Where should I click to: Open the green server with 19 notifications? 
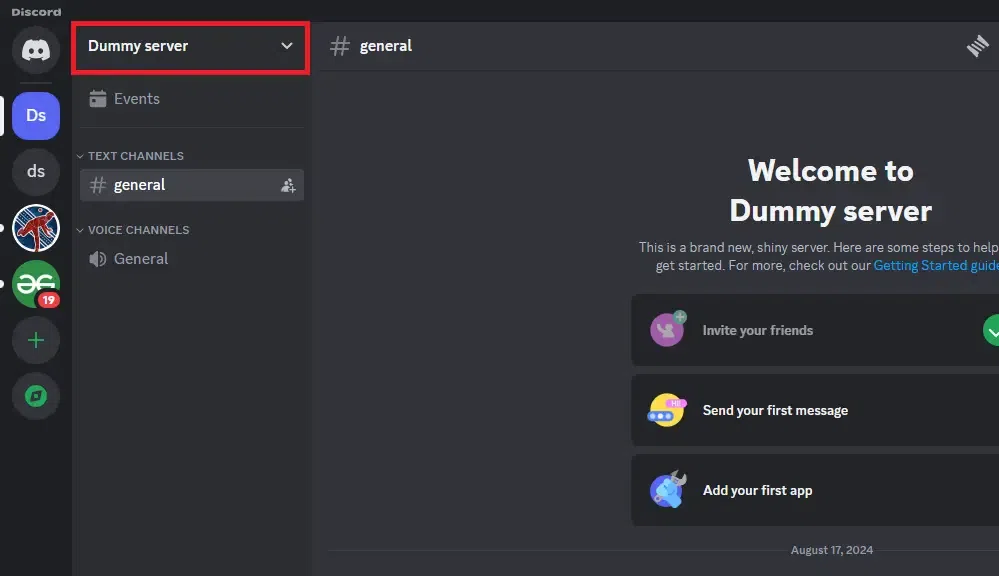pyautogui.click(x=36, y=284)
